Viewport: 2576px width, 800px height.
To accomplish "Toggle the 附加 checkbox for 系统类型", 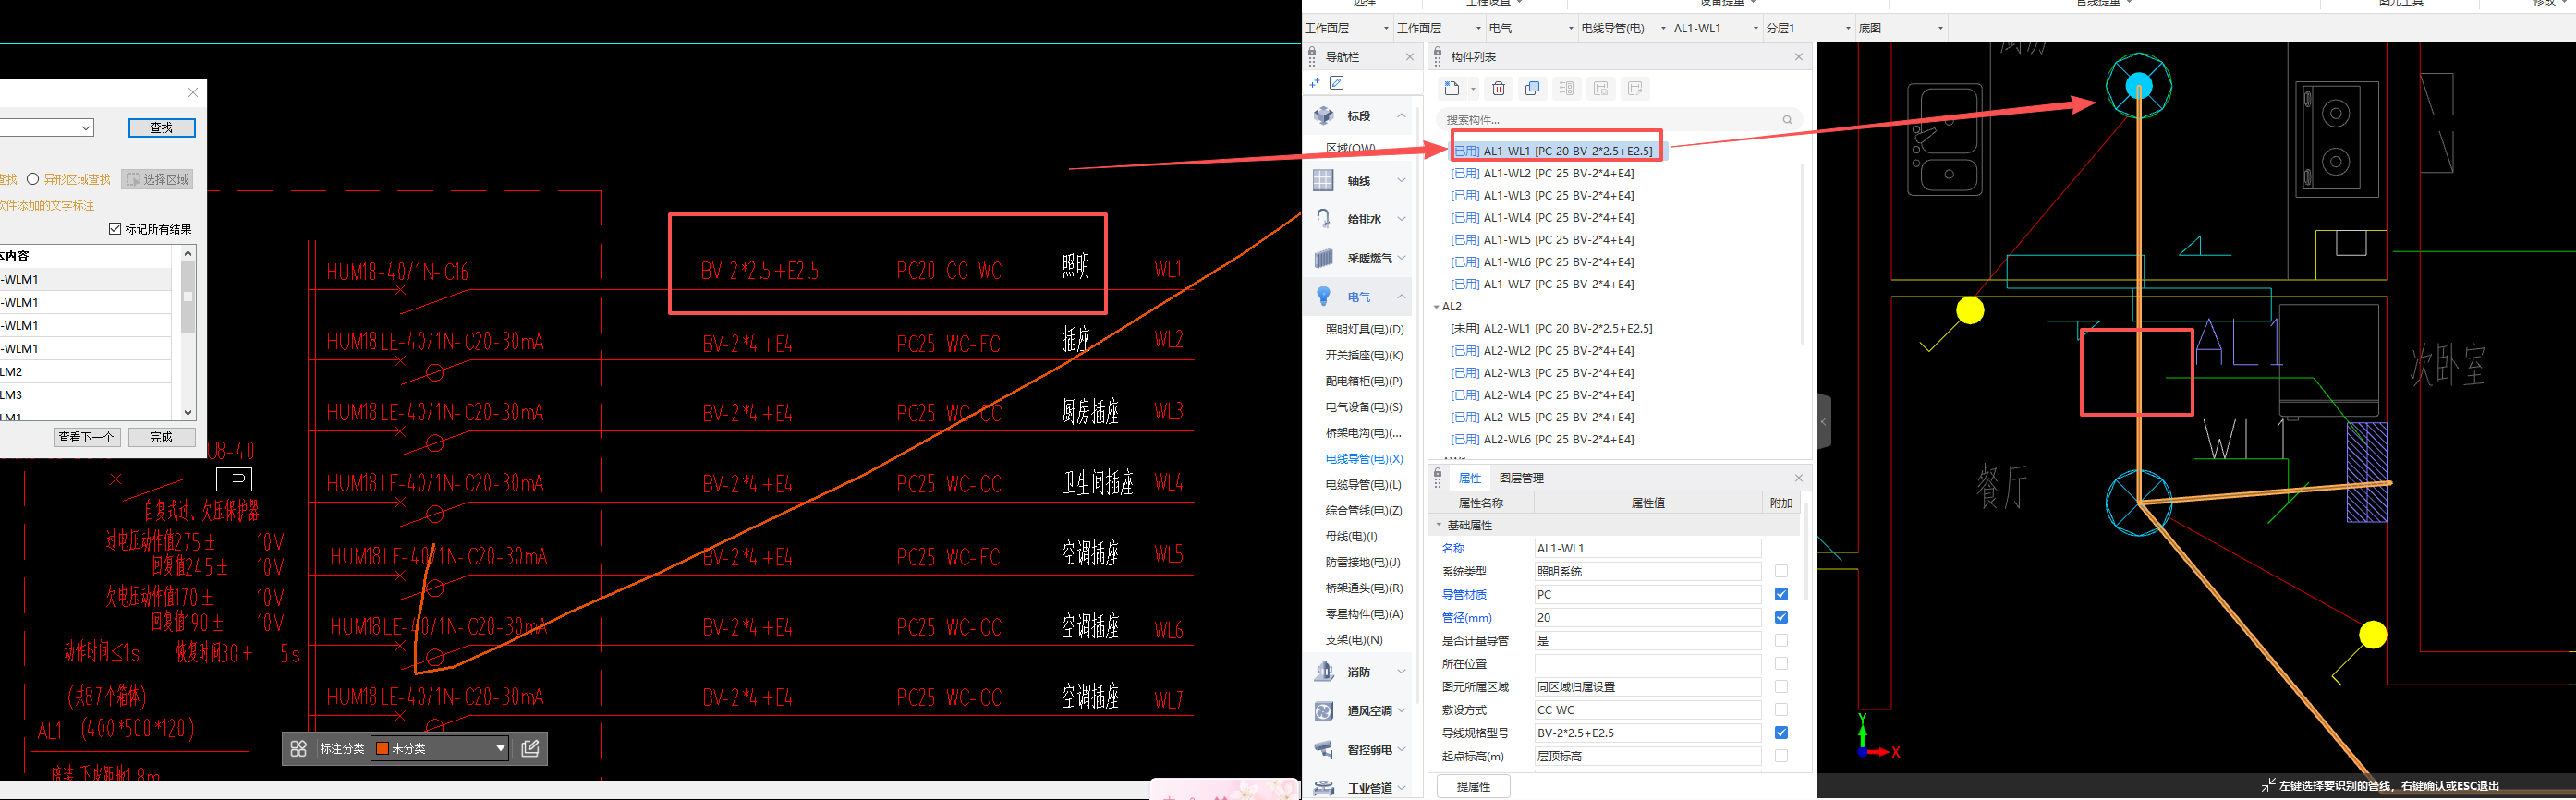I will [x=1781, y=571].
